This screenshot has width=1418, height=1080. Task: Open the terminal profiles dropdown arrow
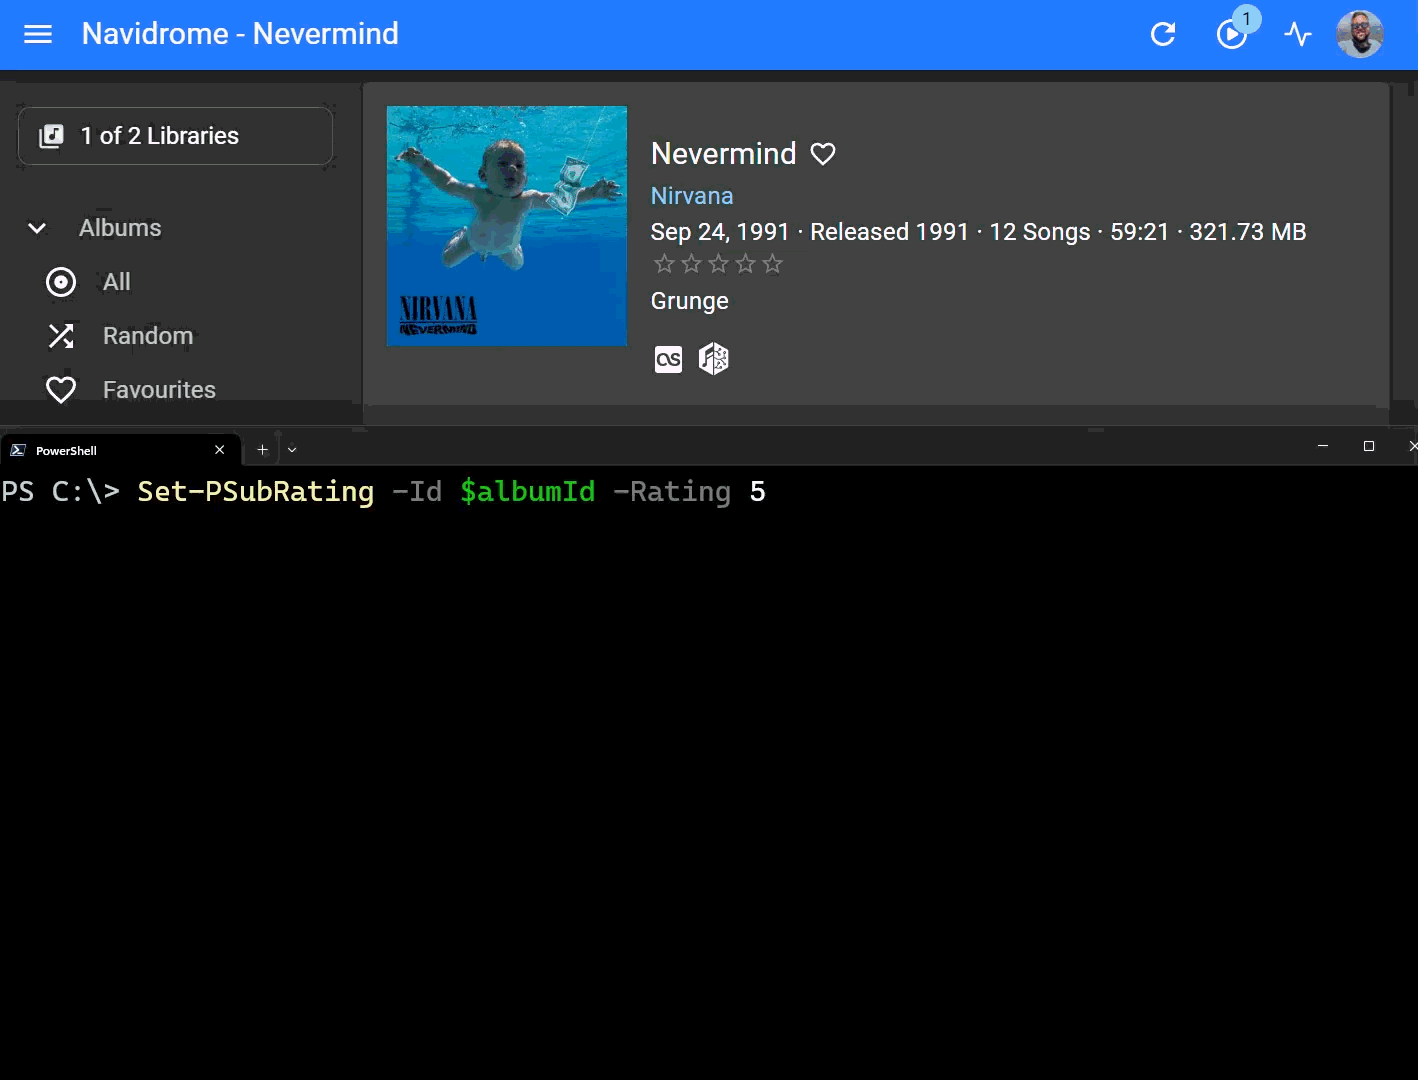(292, 450)
